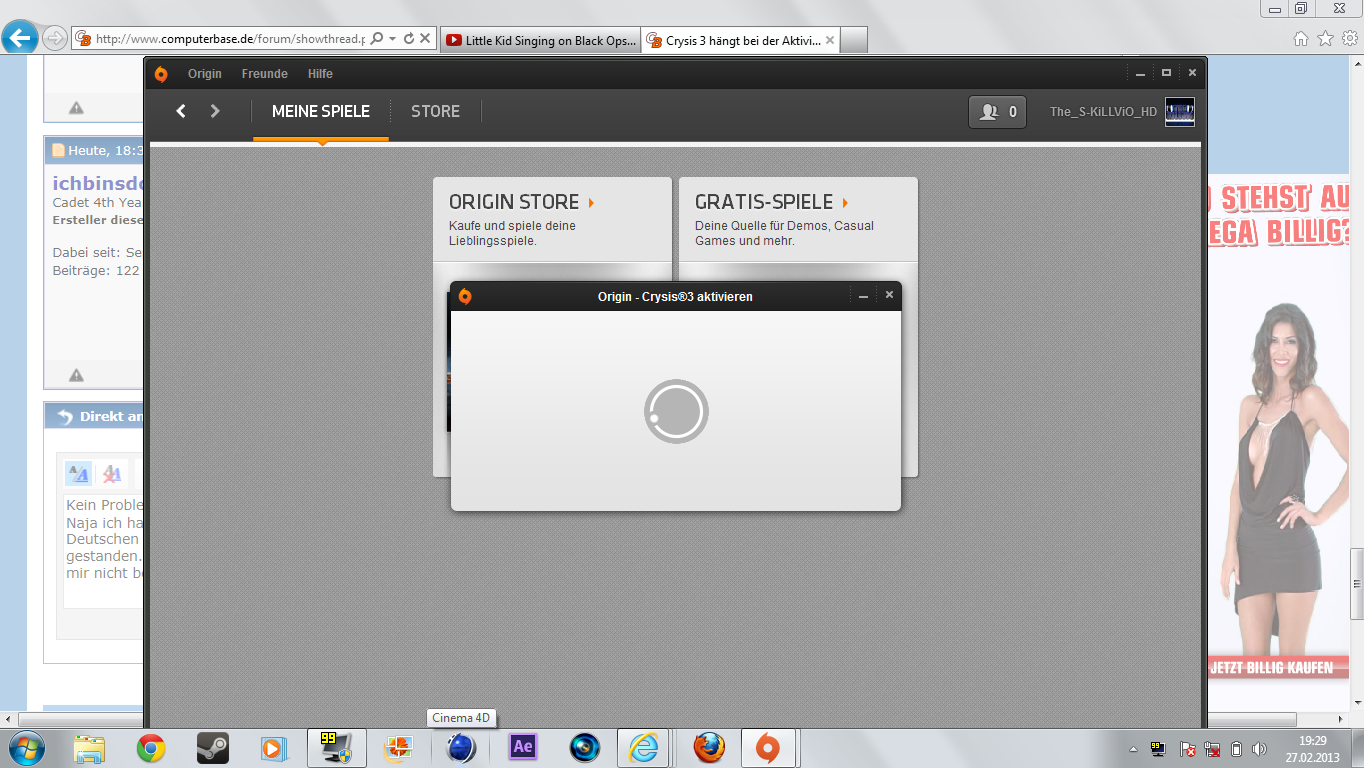Refresh the page in Internet Explorer
Viewport: 1364px width, 768px height.
click(x=409, y=38)
